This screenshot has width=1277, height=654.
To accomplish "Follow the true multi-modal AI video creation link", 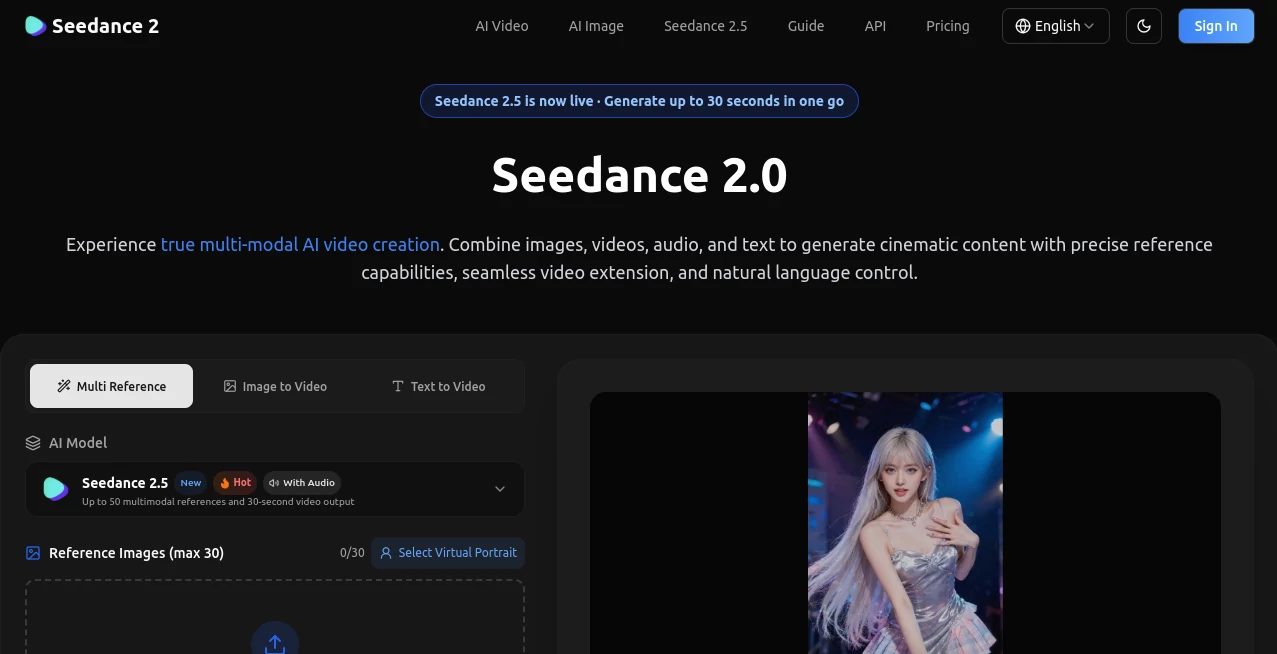I will [300, 244].
